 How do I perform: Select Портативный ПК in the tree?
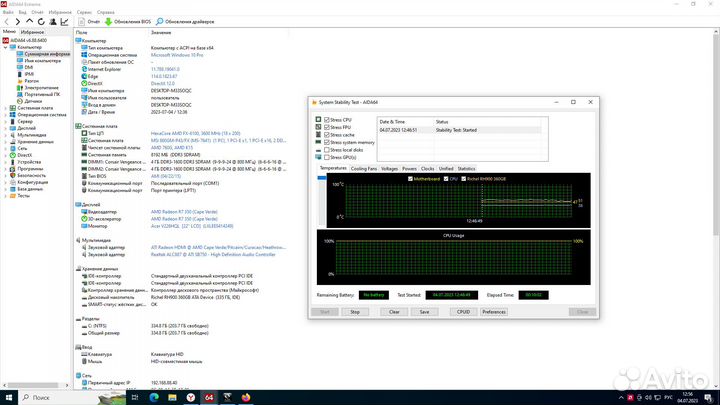42,94
